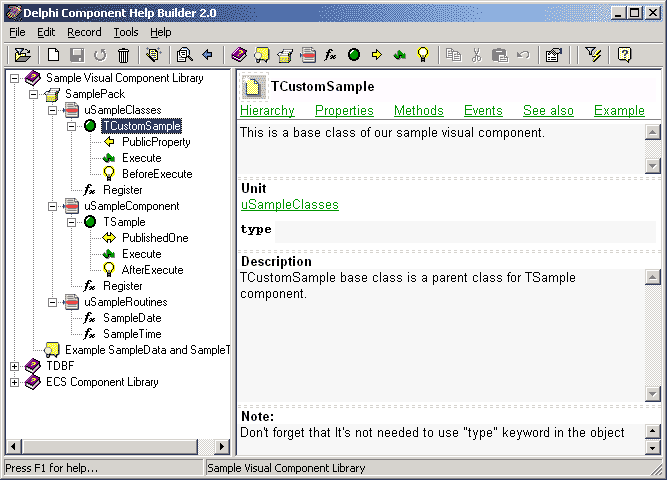This screenshot has width=667, height=480.
Task: Open the File menu
Action: pos(17,32)
